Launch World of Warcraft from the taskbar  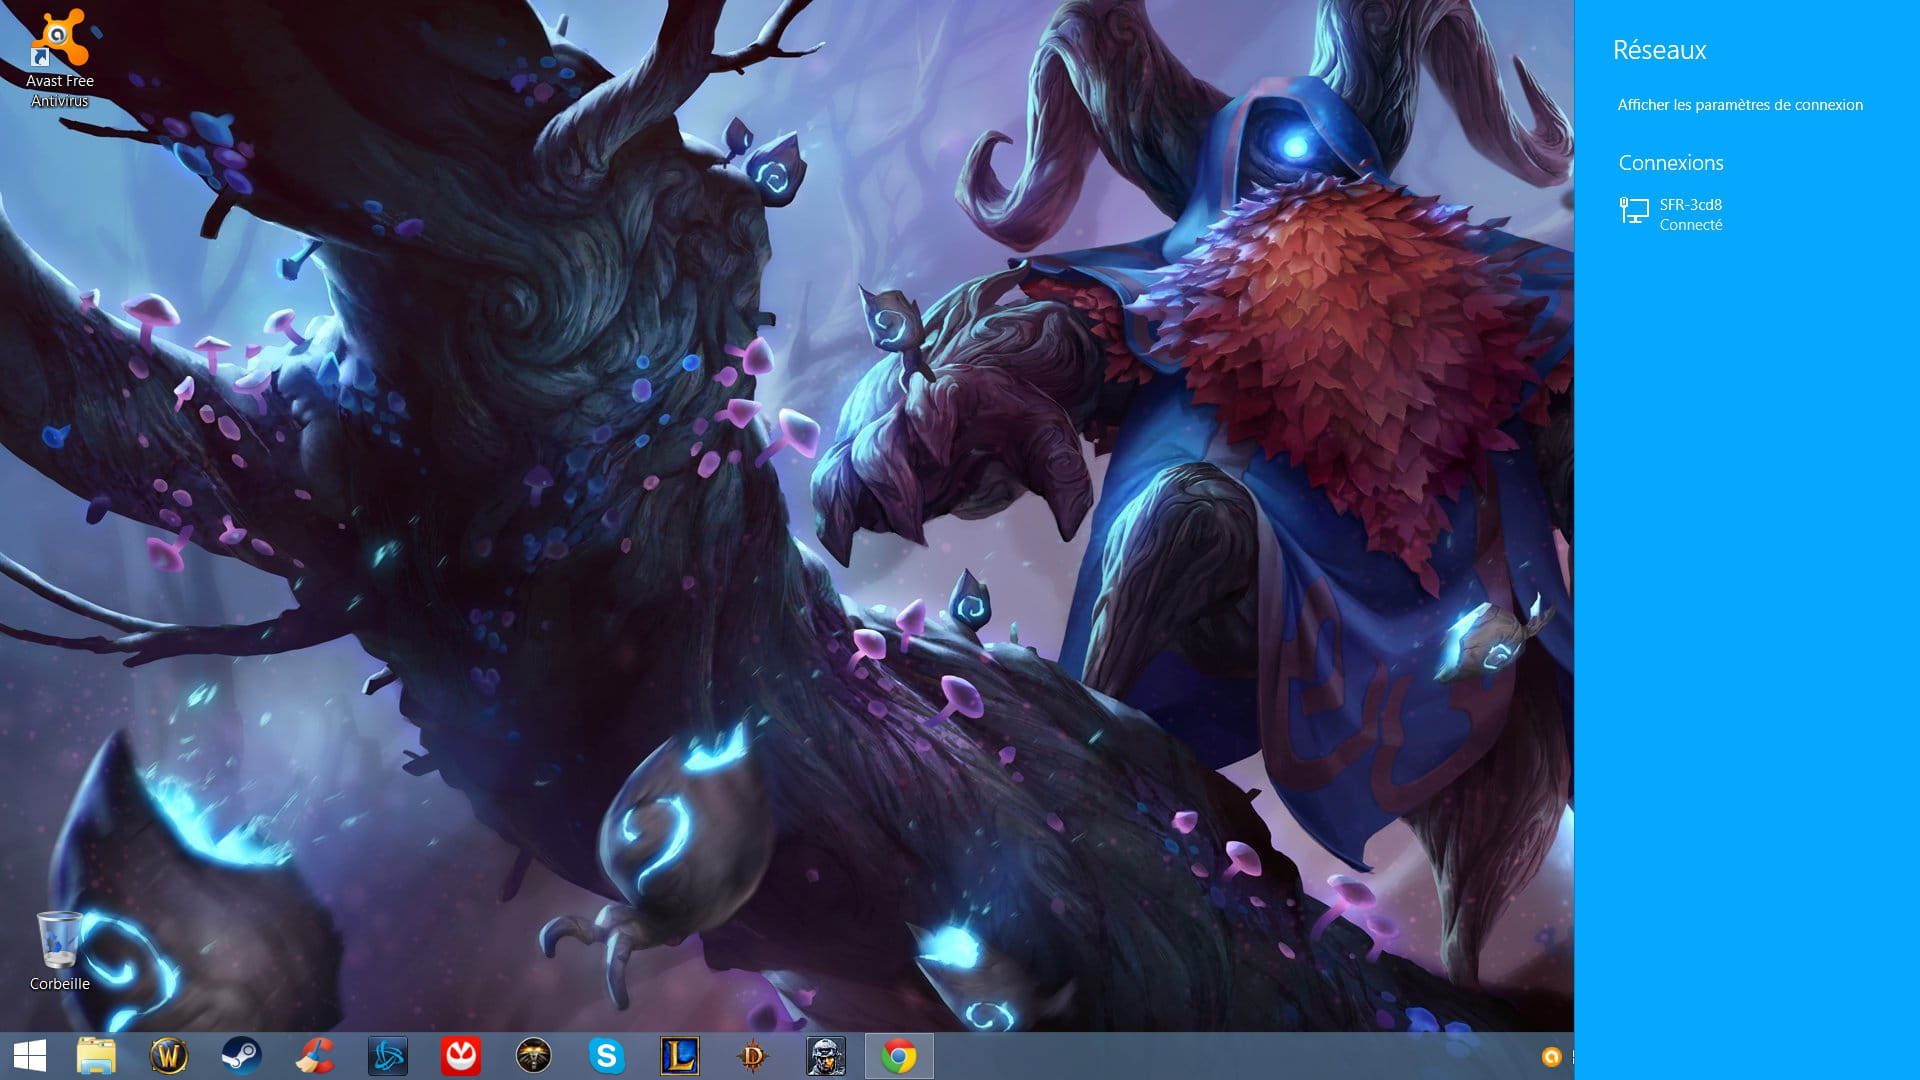point(169,1056)
